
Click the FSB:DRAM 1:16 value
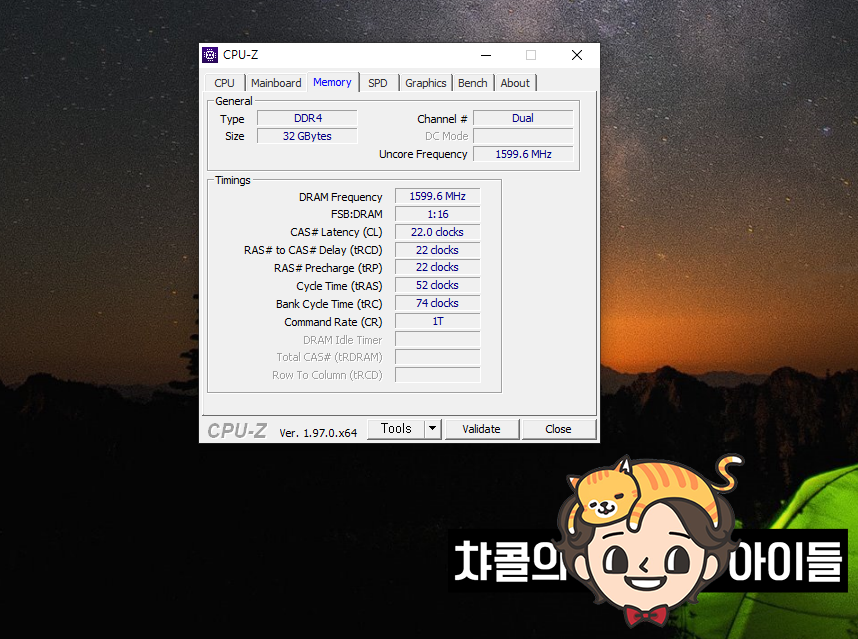(438, 214)
